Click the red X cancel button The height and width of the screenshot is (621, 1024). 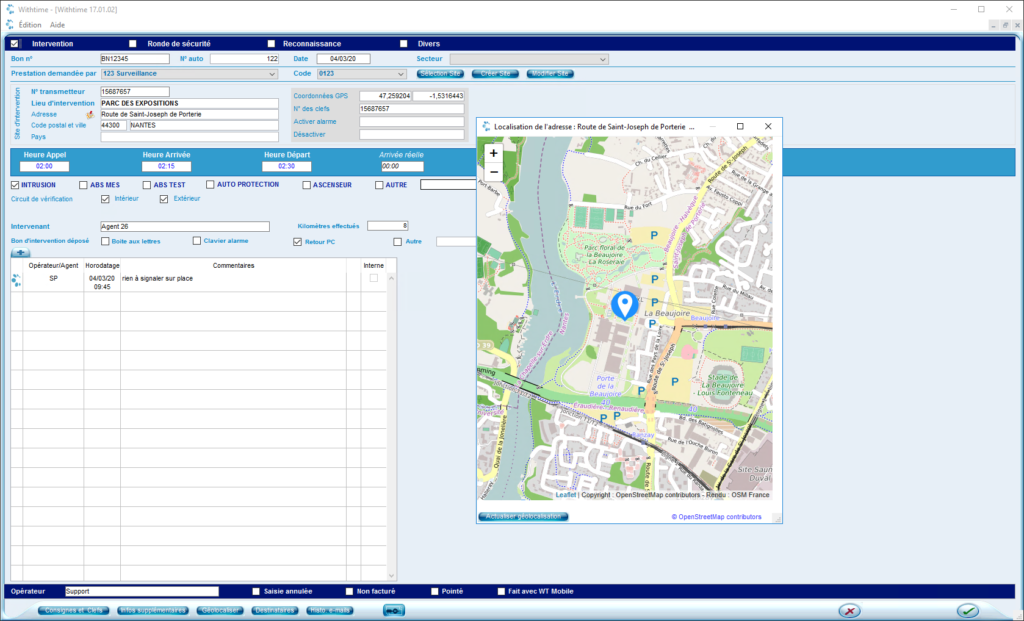click(x=849, y=611)
